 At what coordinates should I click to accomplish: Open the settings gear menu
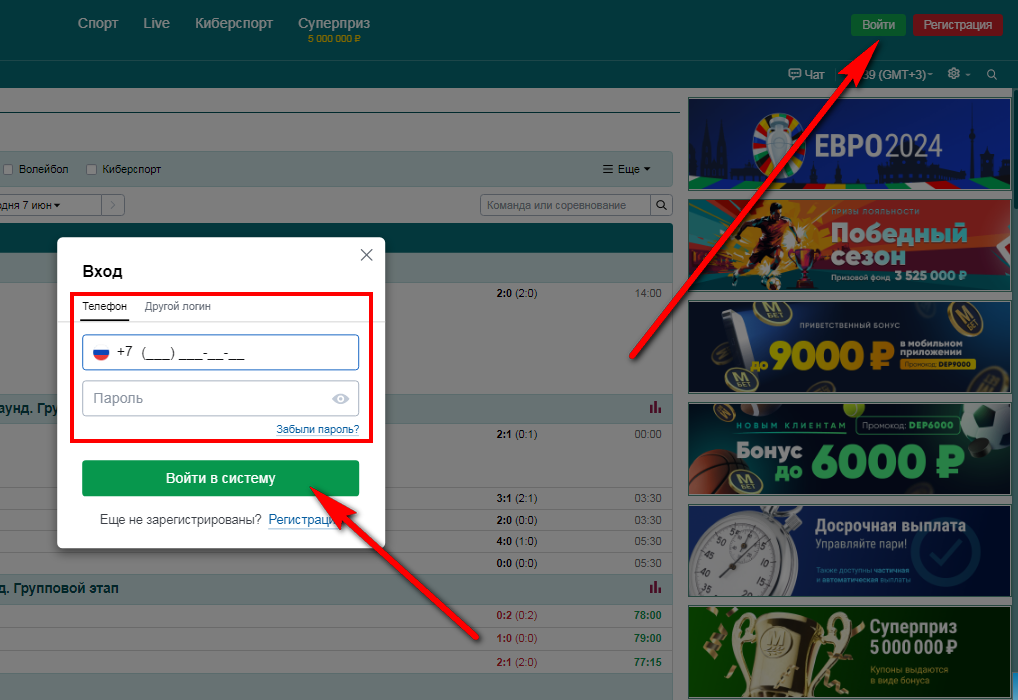pos(958,74)
